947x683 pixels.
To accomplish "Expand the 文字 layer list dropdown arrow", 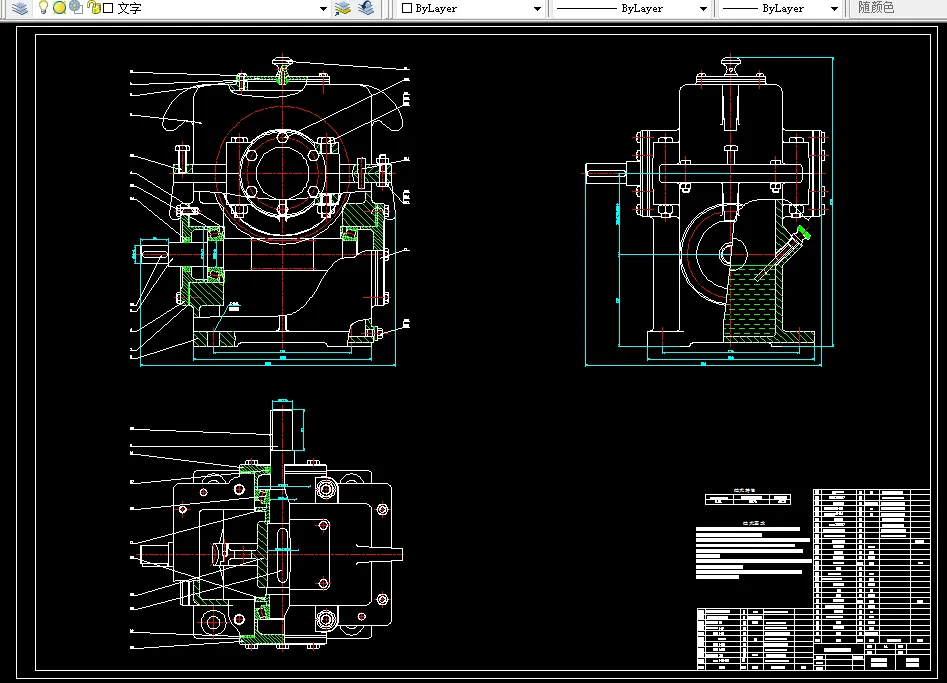I will [x=323, y=8].
